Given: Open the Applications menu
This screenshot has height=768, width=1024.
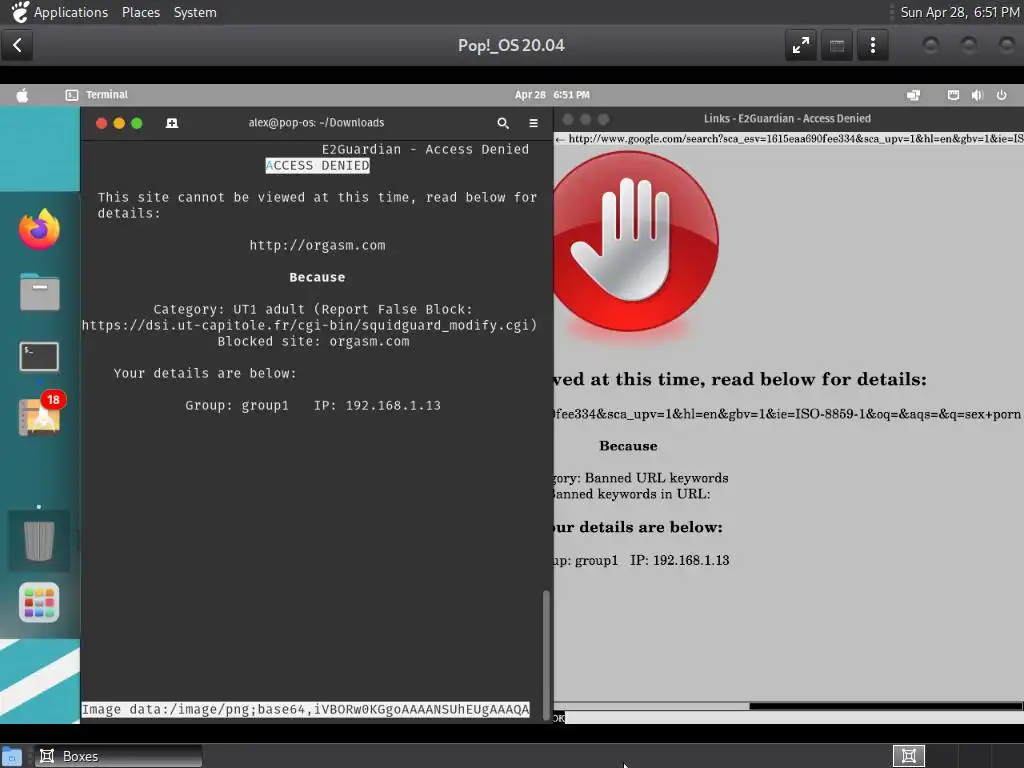Looking at the screenshot, I should point(71,12).
